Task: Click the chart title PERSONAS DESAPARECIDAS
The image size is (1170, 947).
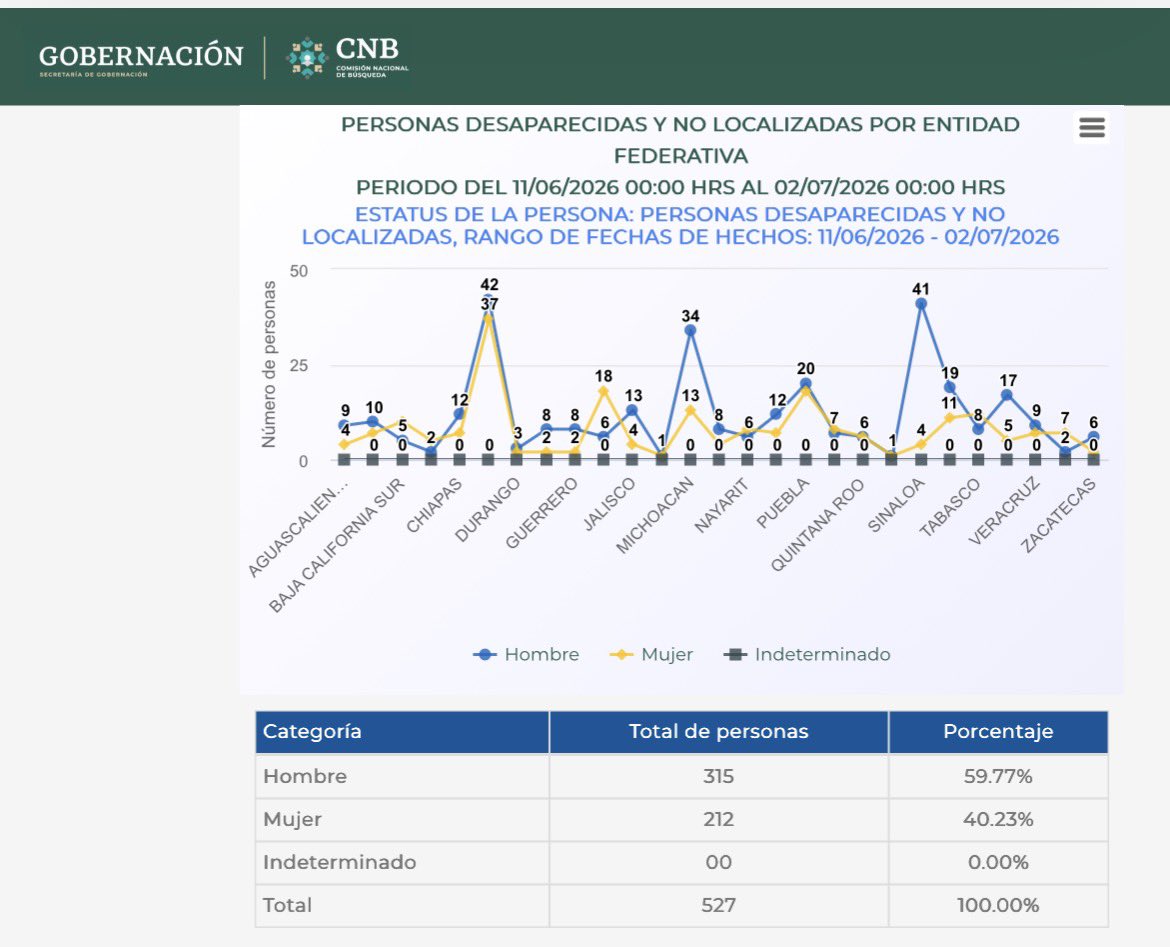Action: (681, 140)
